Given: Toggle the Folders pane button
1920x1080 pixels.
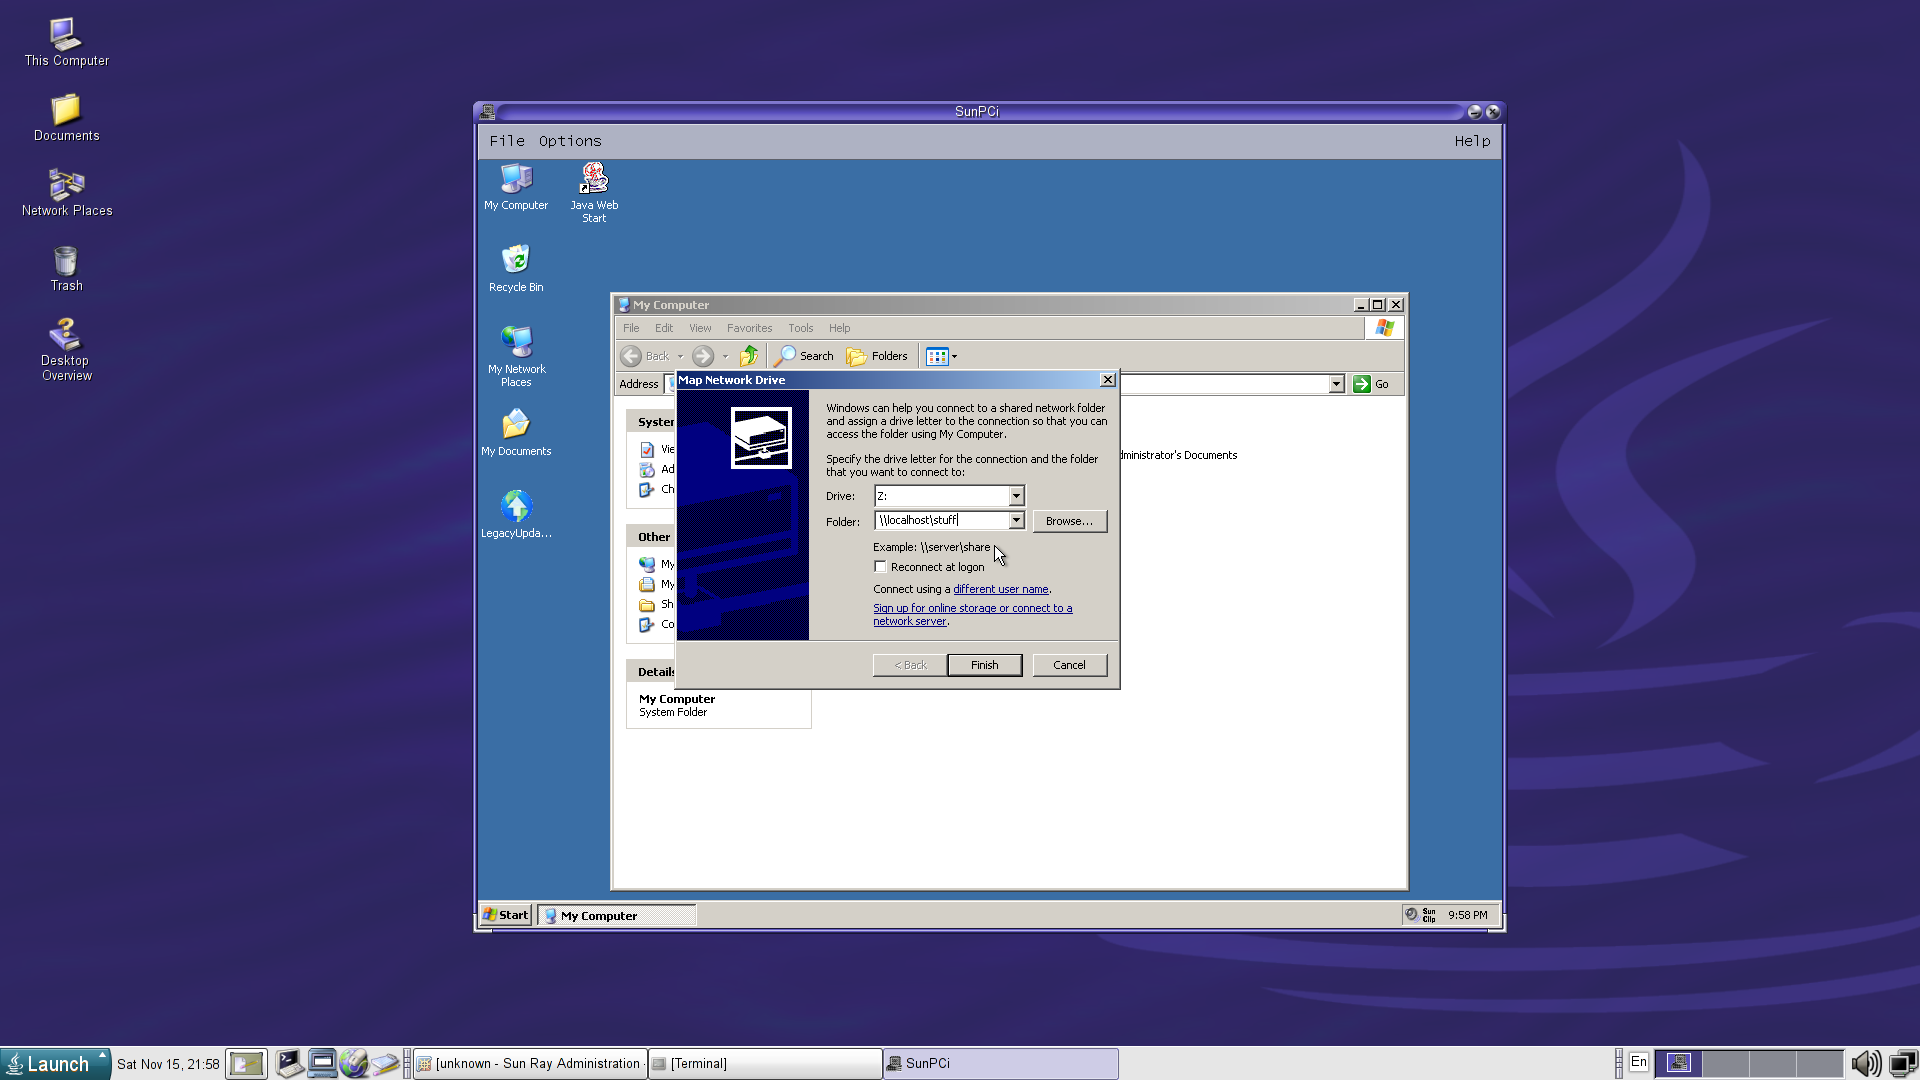Looking at the screenshot, I should coord(877,356).
